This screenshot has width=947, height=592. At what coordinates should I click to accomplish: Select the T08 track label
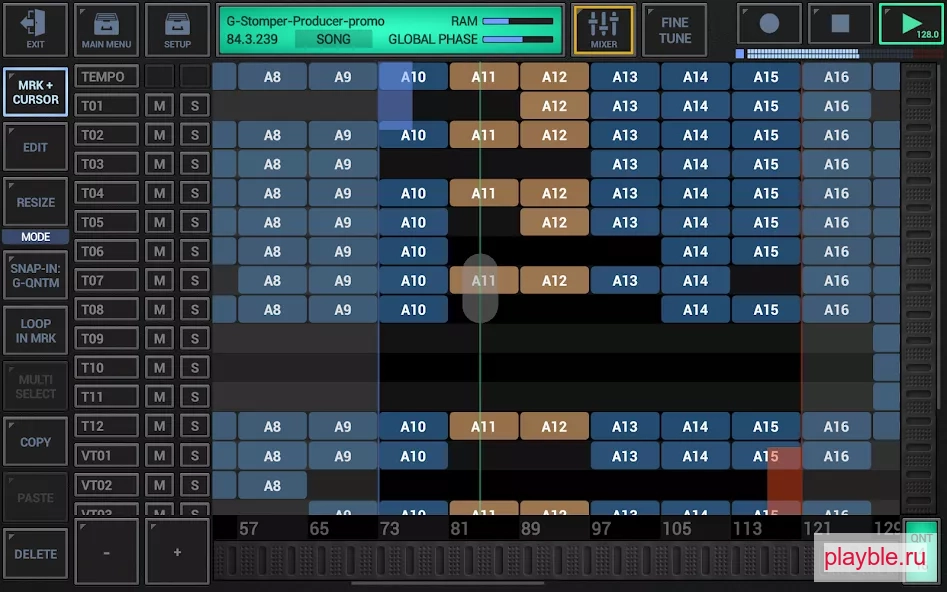(x=106, y=309)
